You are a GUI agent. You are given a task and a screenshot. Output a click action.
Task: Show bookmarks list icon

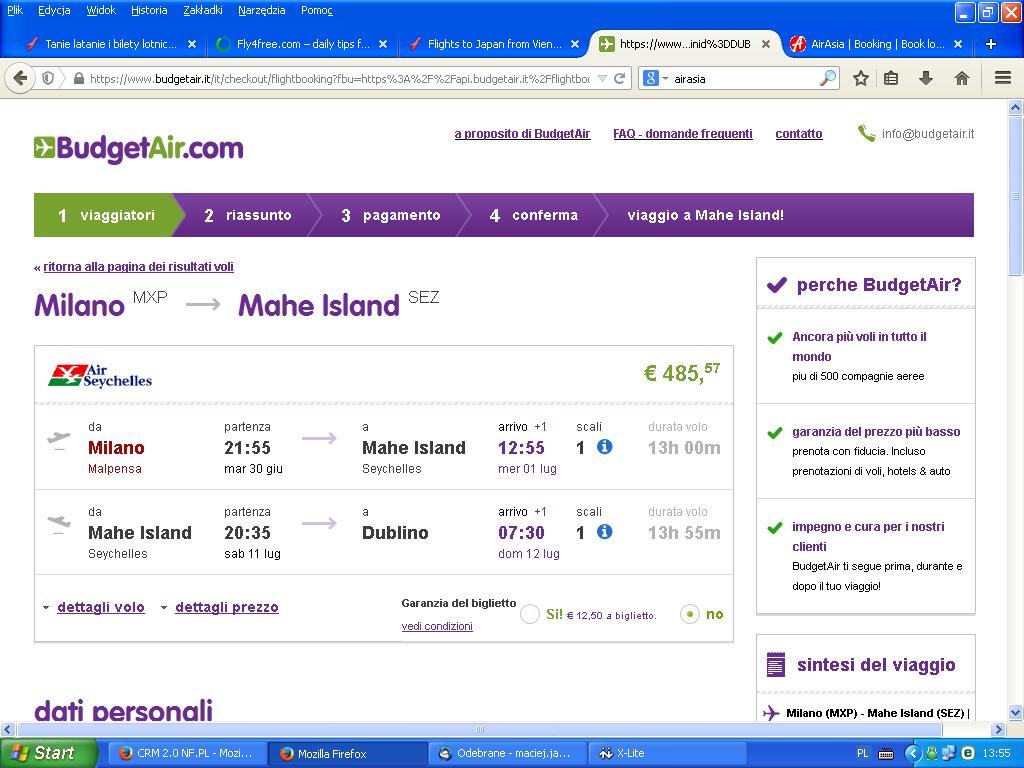pos(891,78)
